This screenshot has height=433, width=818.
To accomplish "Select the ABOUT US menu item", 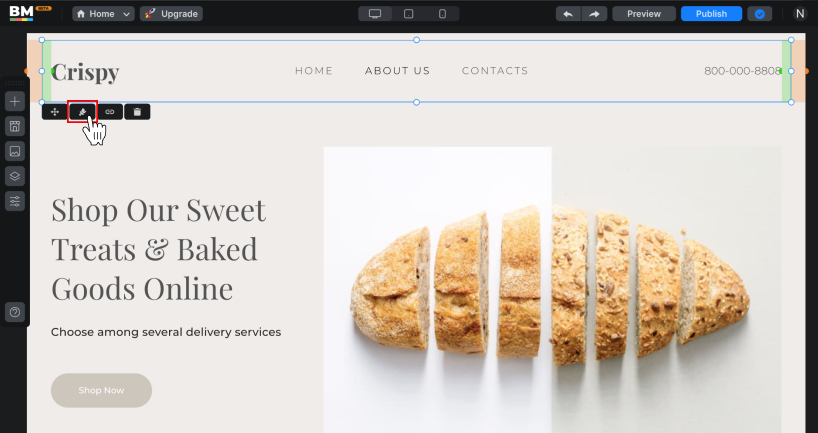I will coord(398,70).
